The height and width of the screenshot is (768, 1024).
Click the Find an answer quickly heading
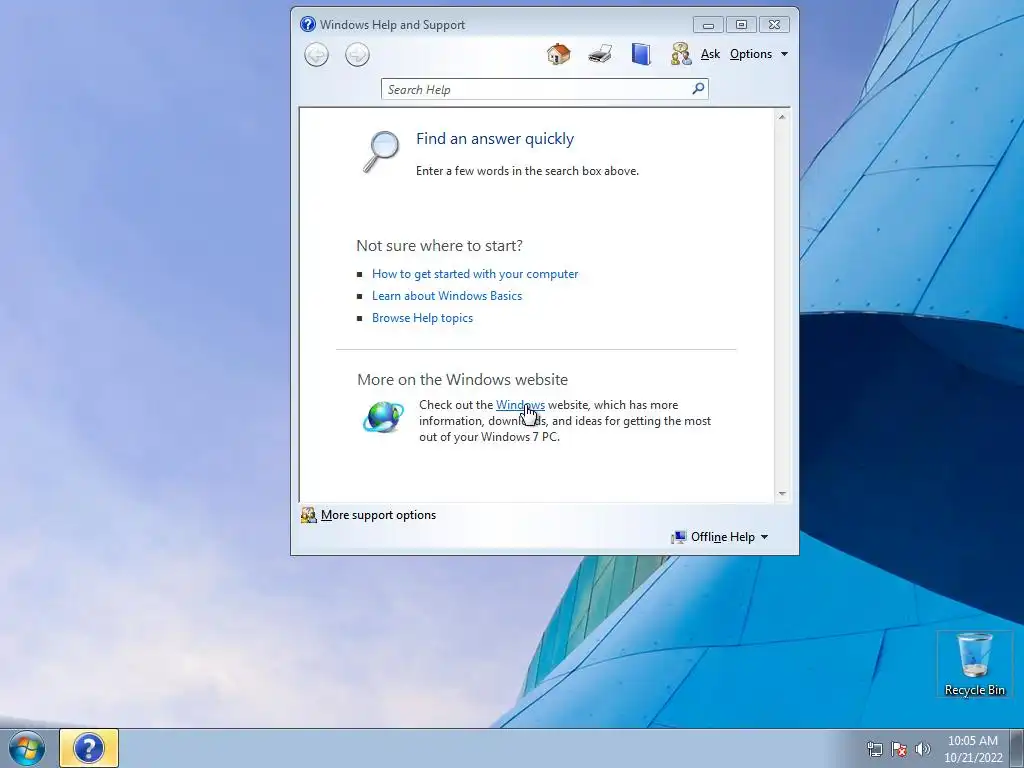coord(495,138)
